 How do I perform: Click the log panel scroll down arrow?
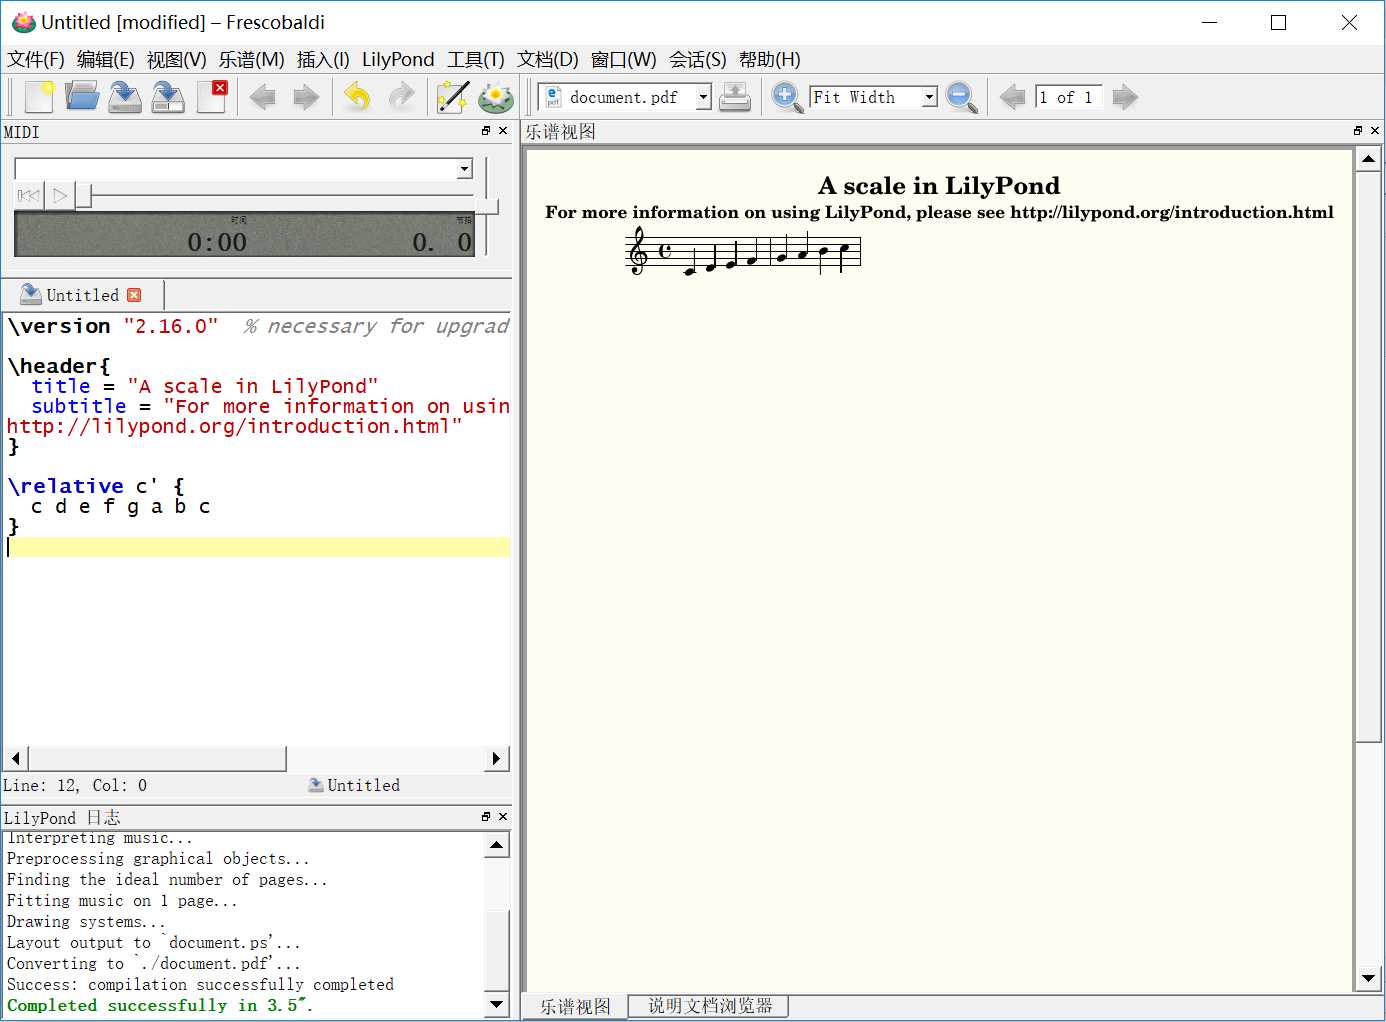point(497,1004)
